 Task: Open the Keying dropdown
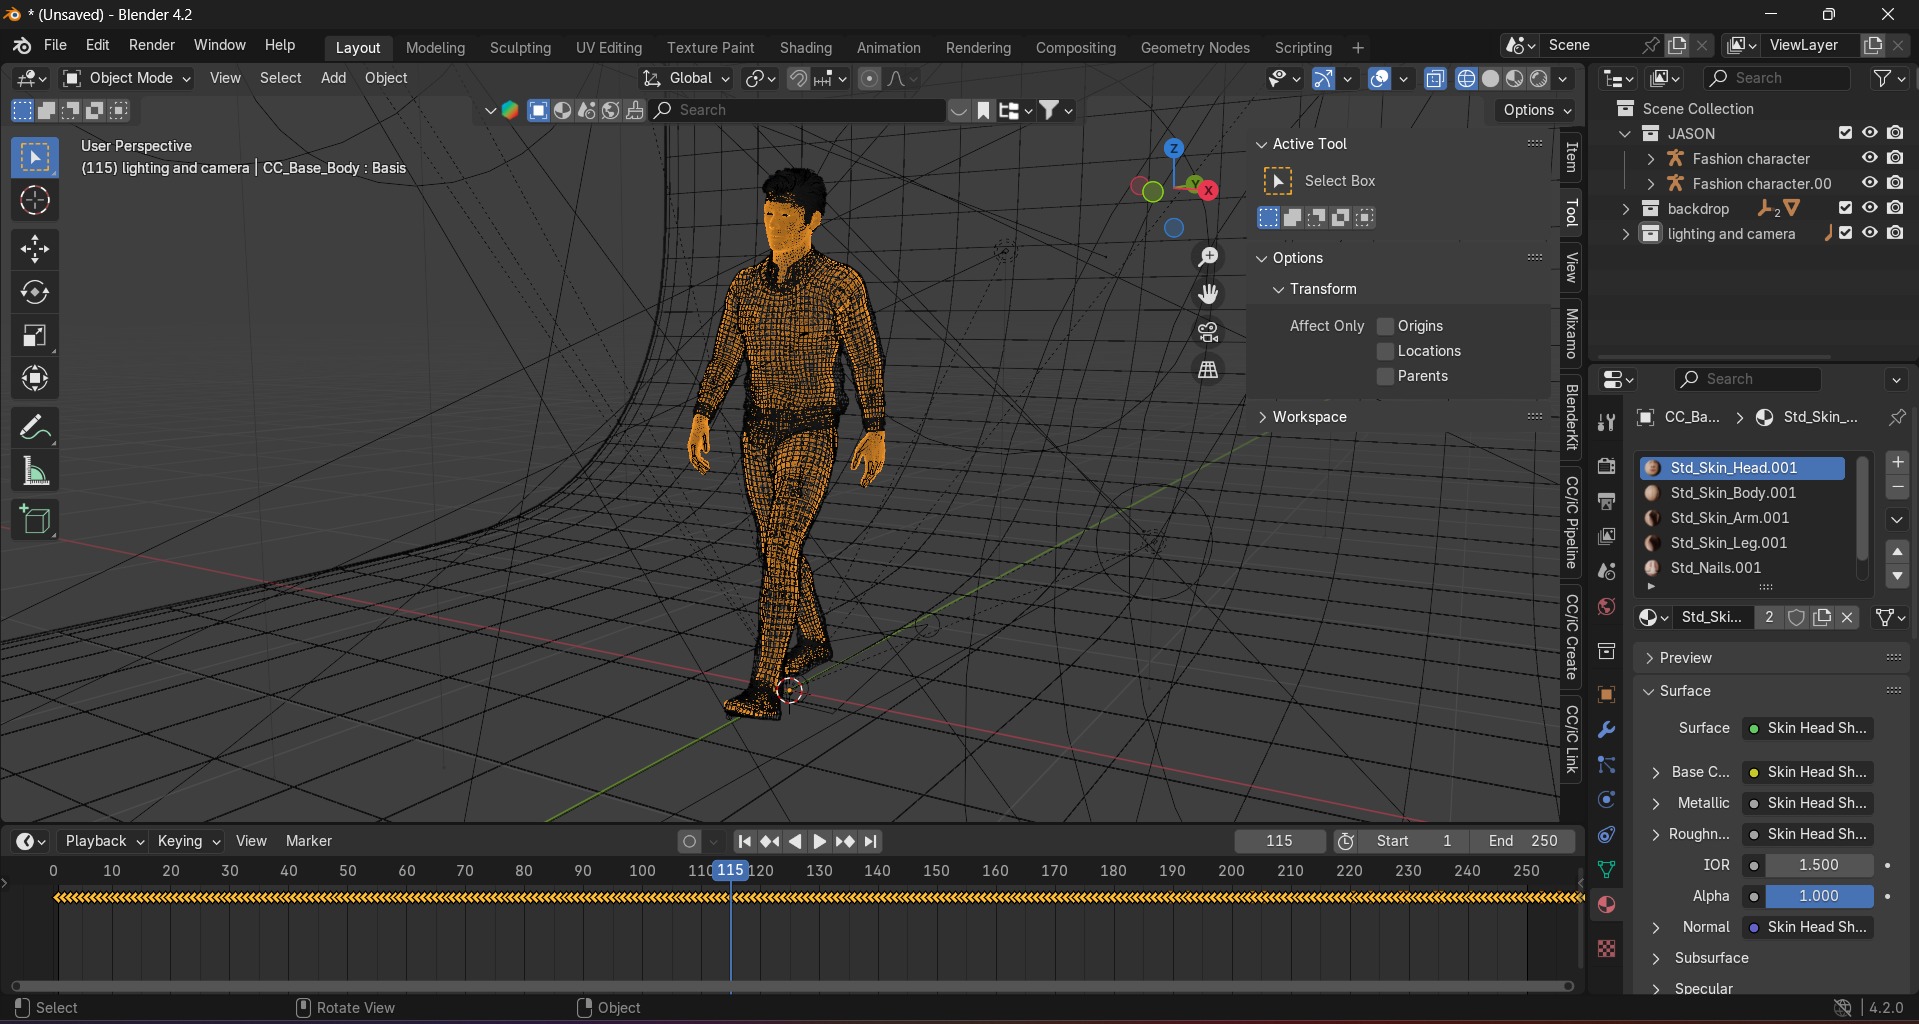[188, 841]
